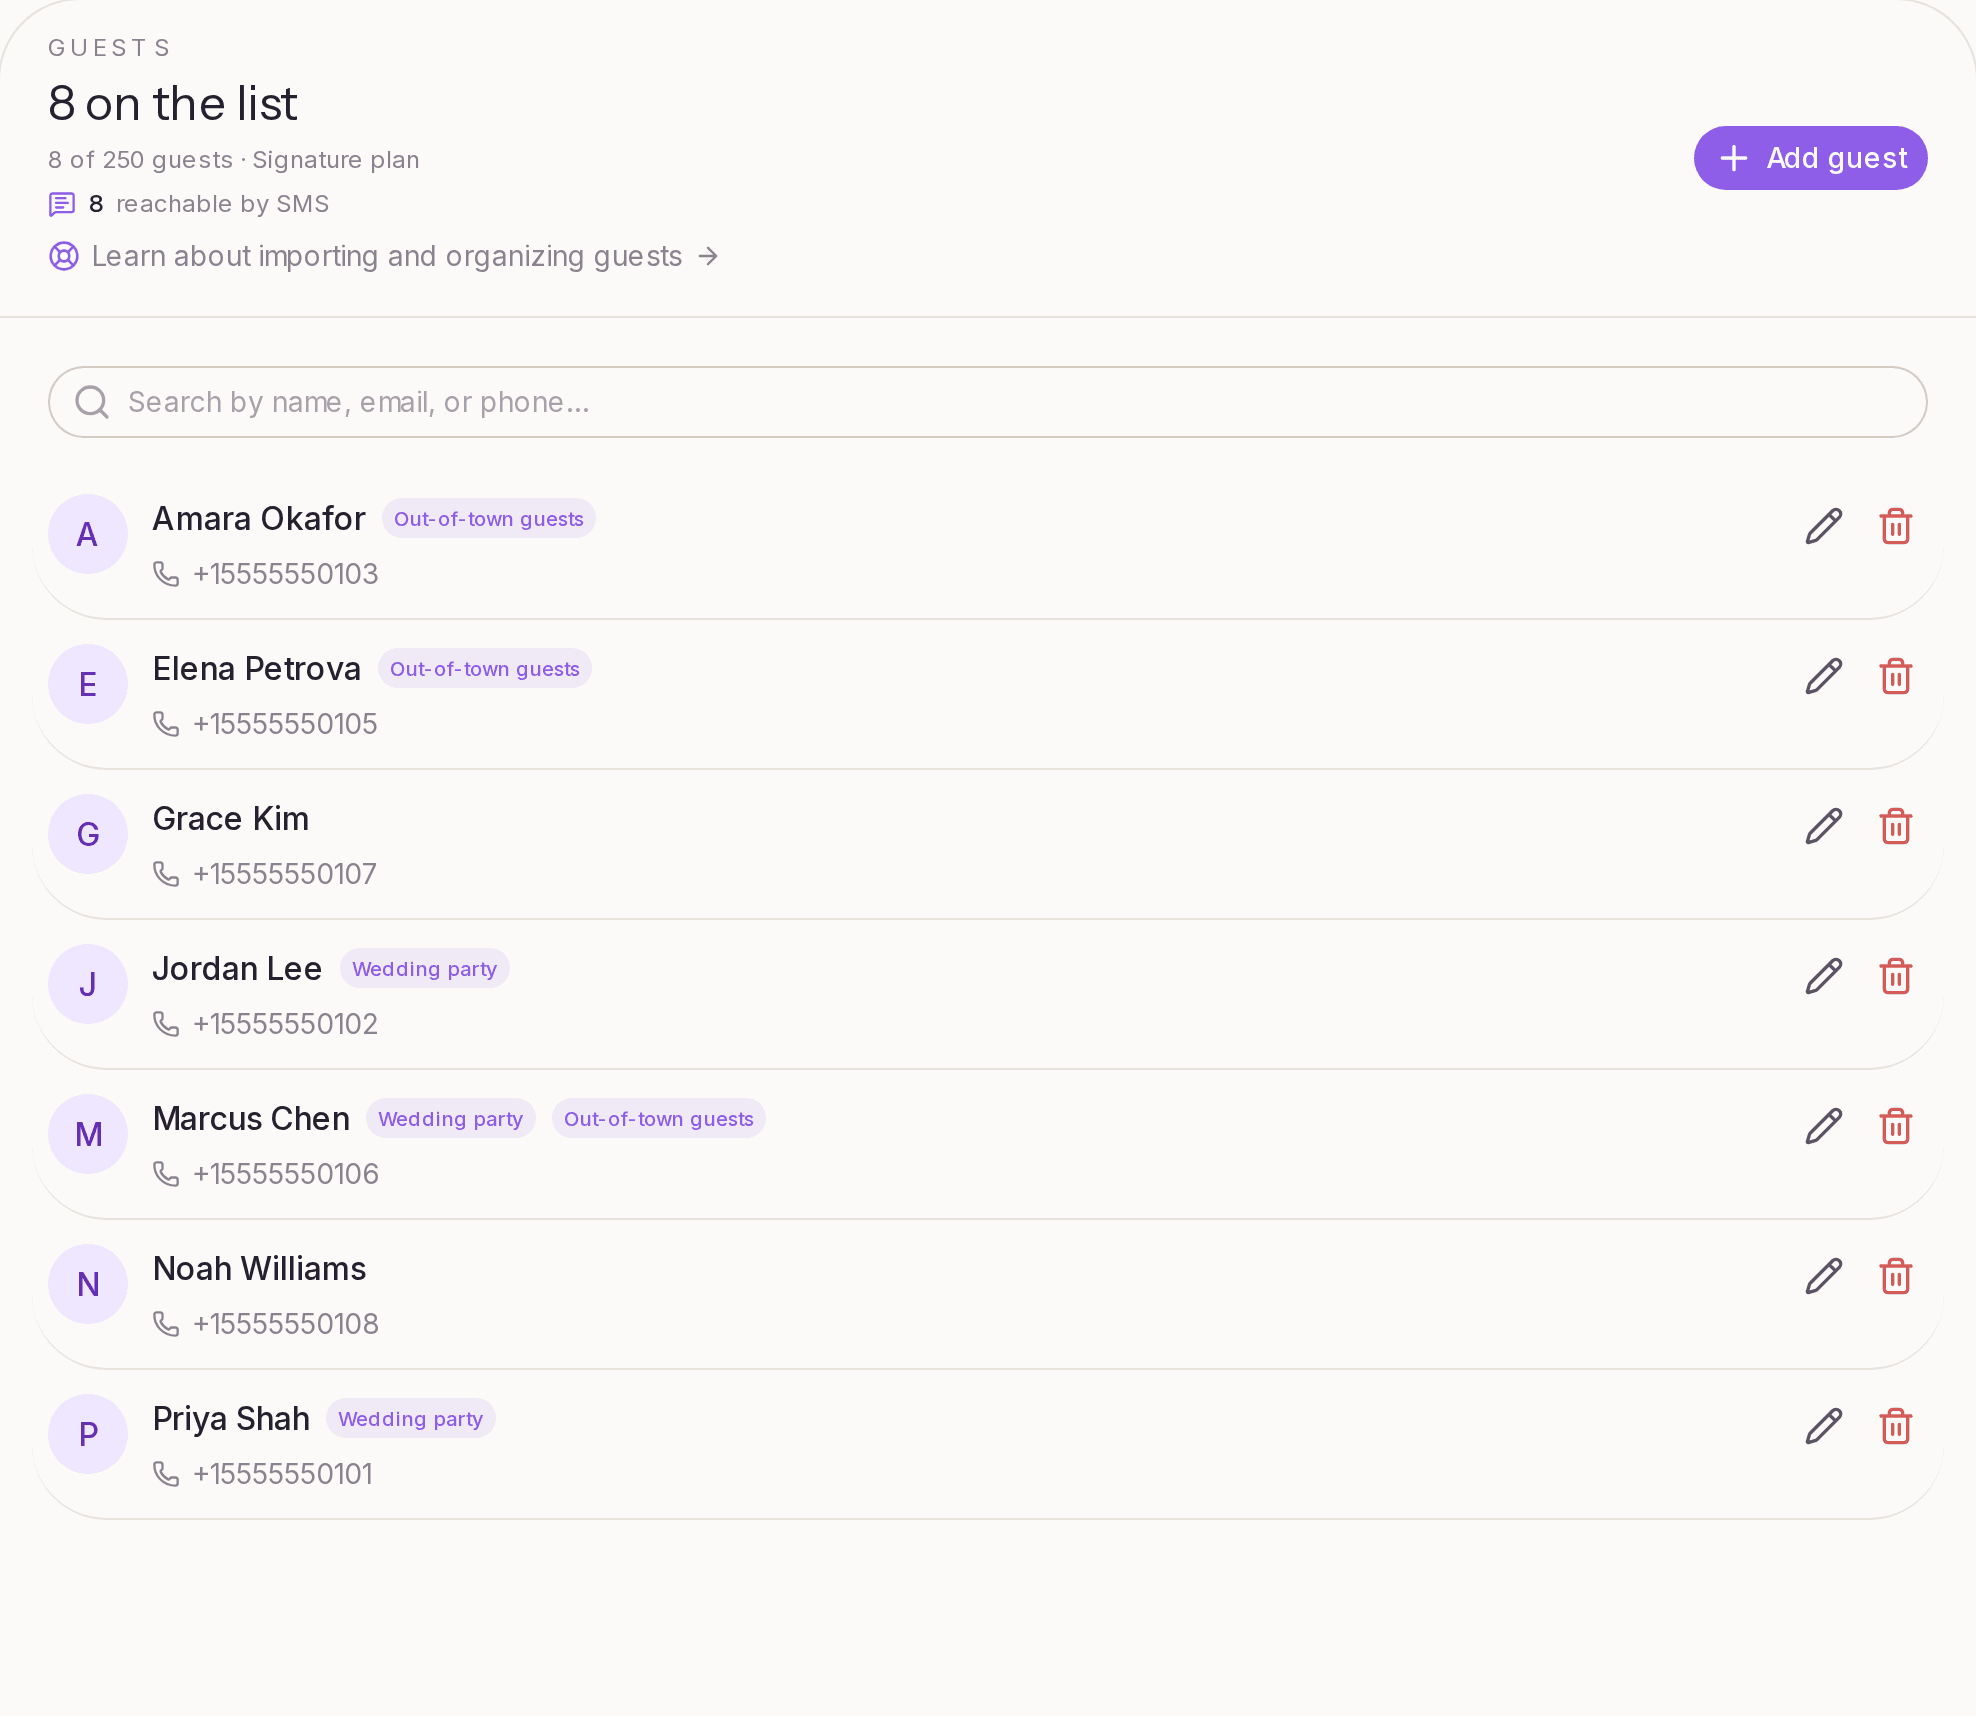Focus the search by name, email, or phone field
Screen dimensions: 1976x1716
pyautogui.click(x=988, y=402)
